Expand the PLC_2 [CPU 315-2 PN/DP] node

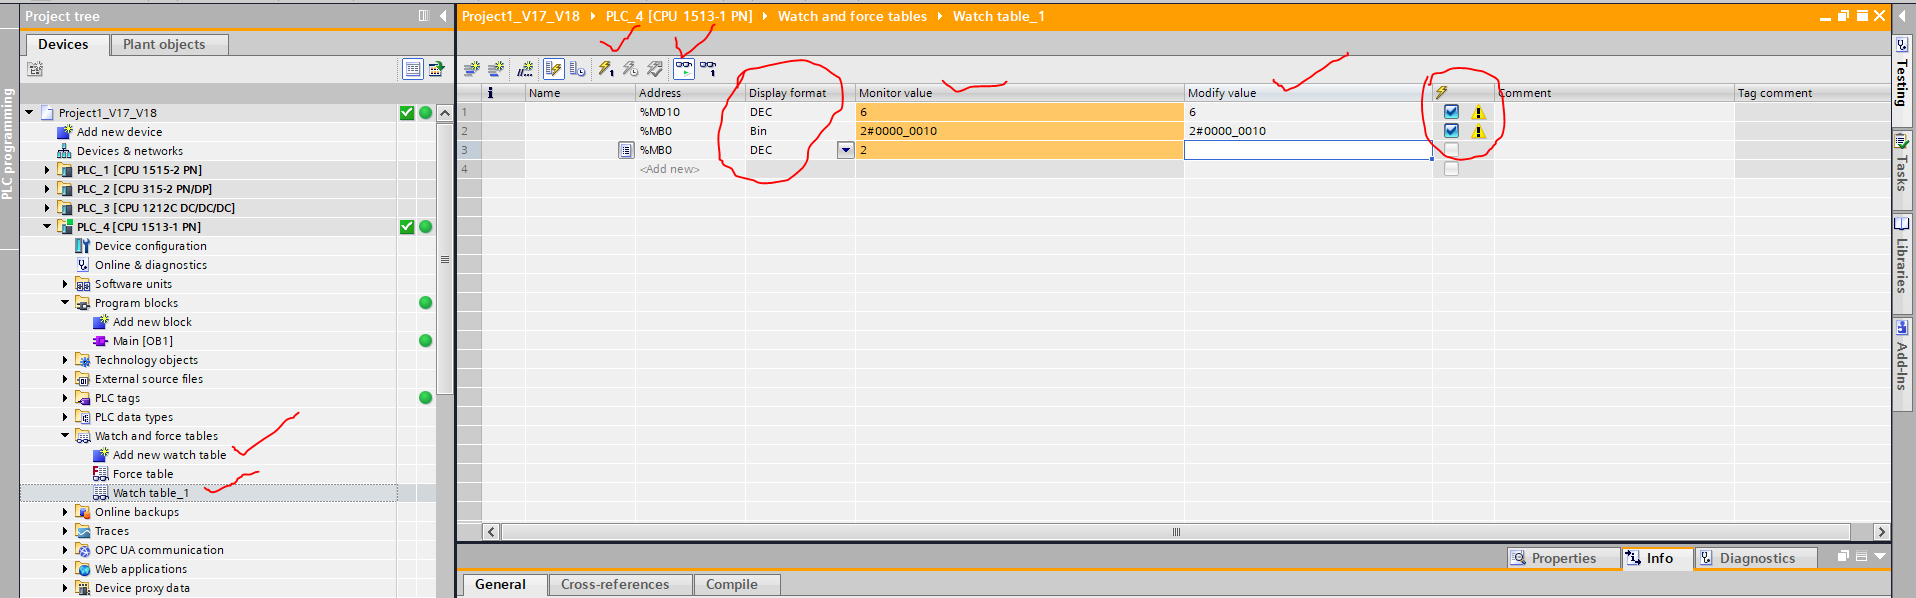[x=47, y=189]
